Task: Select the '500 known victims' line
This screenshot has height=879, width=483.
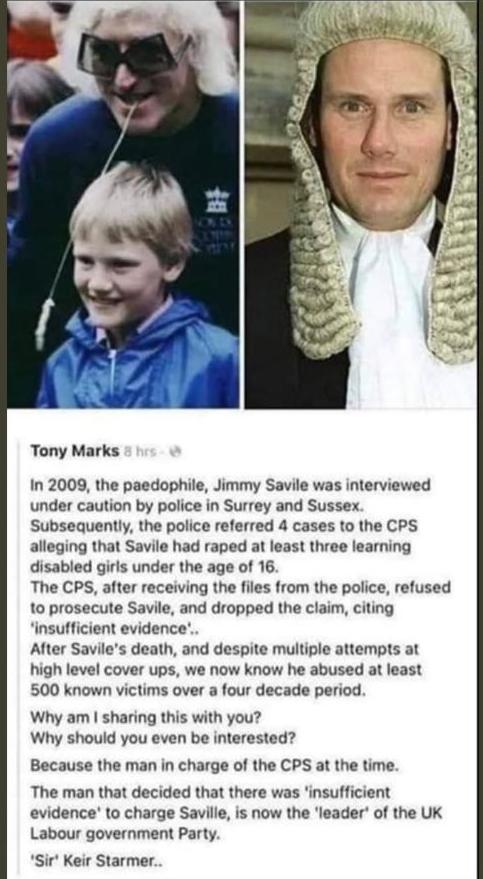Action: click(198, 690)
